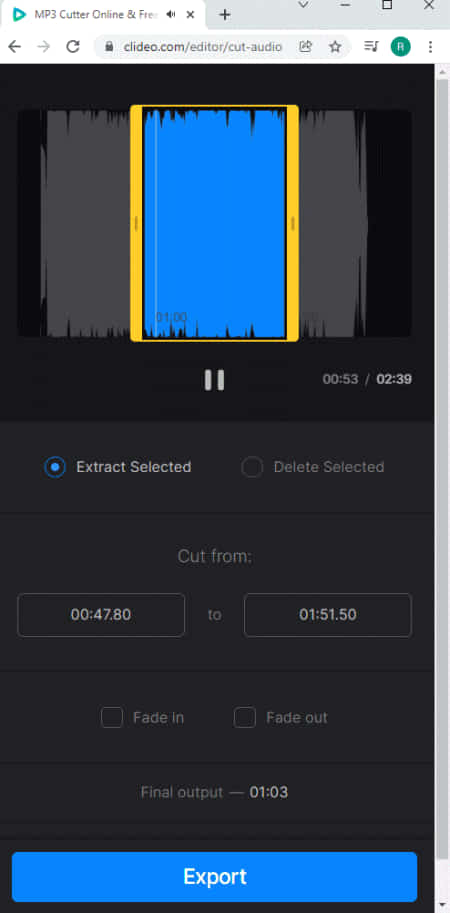Open a new browser tab
The height and width of the screenshot is (913, 450).
[225, 15]
